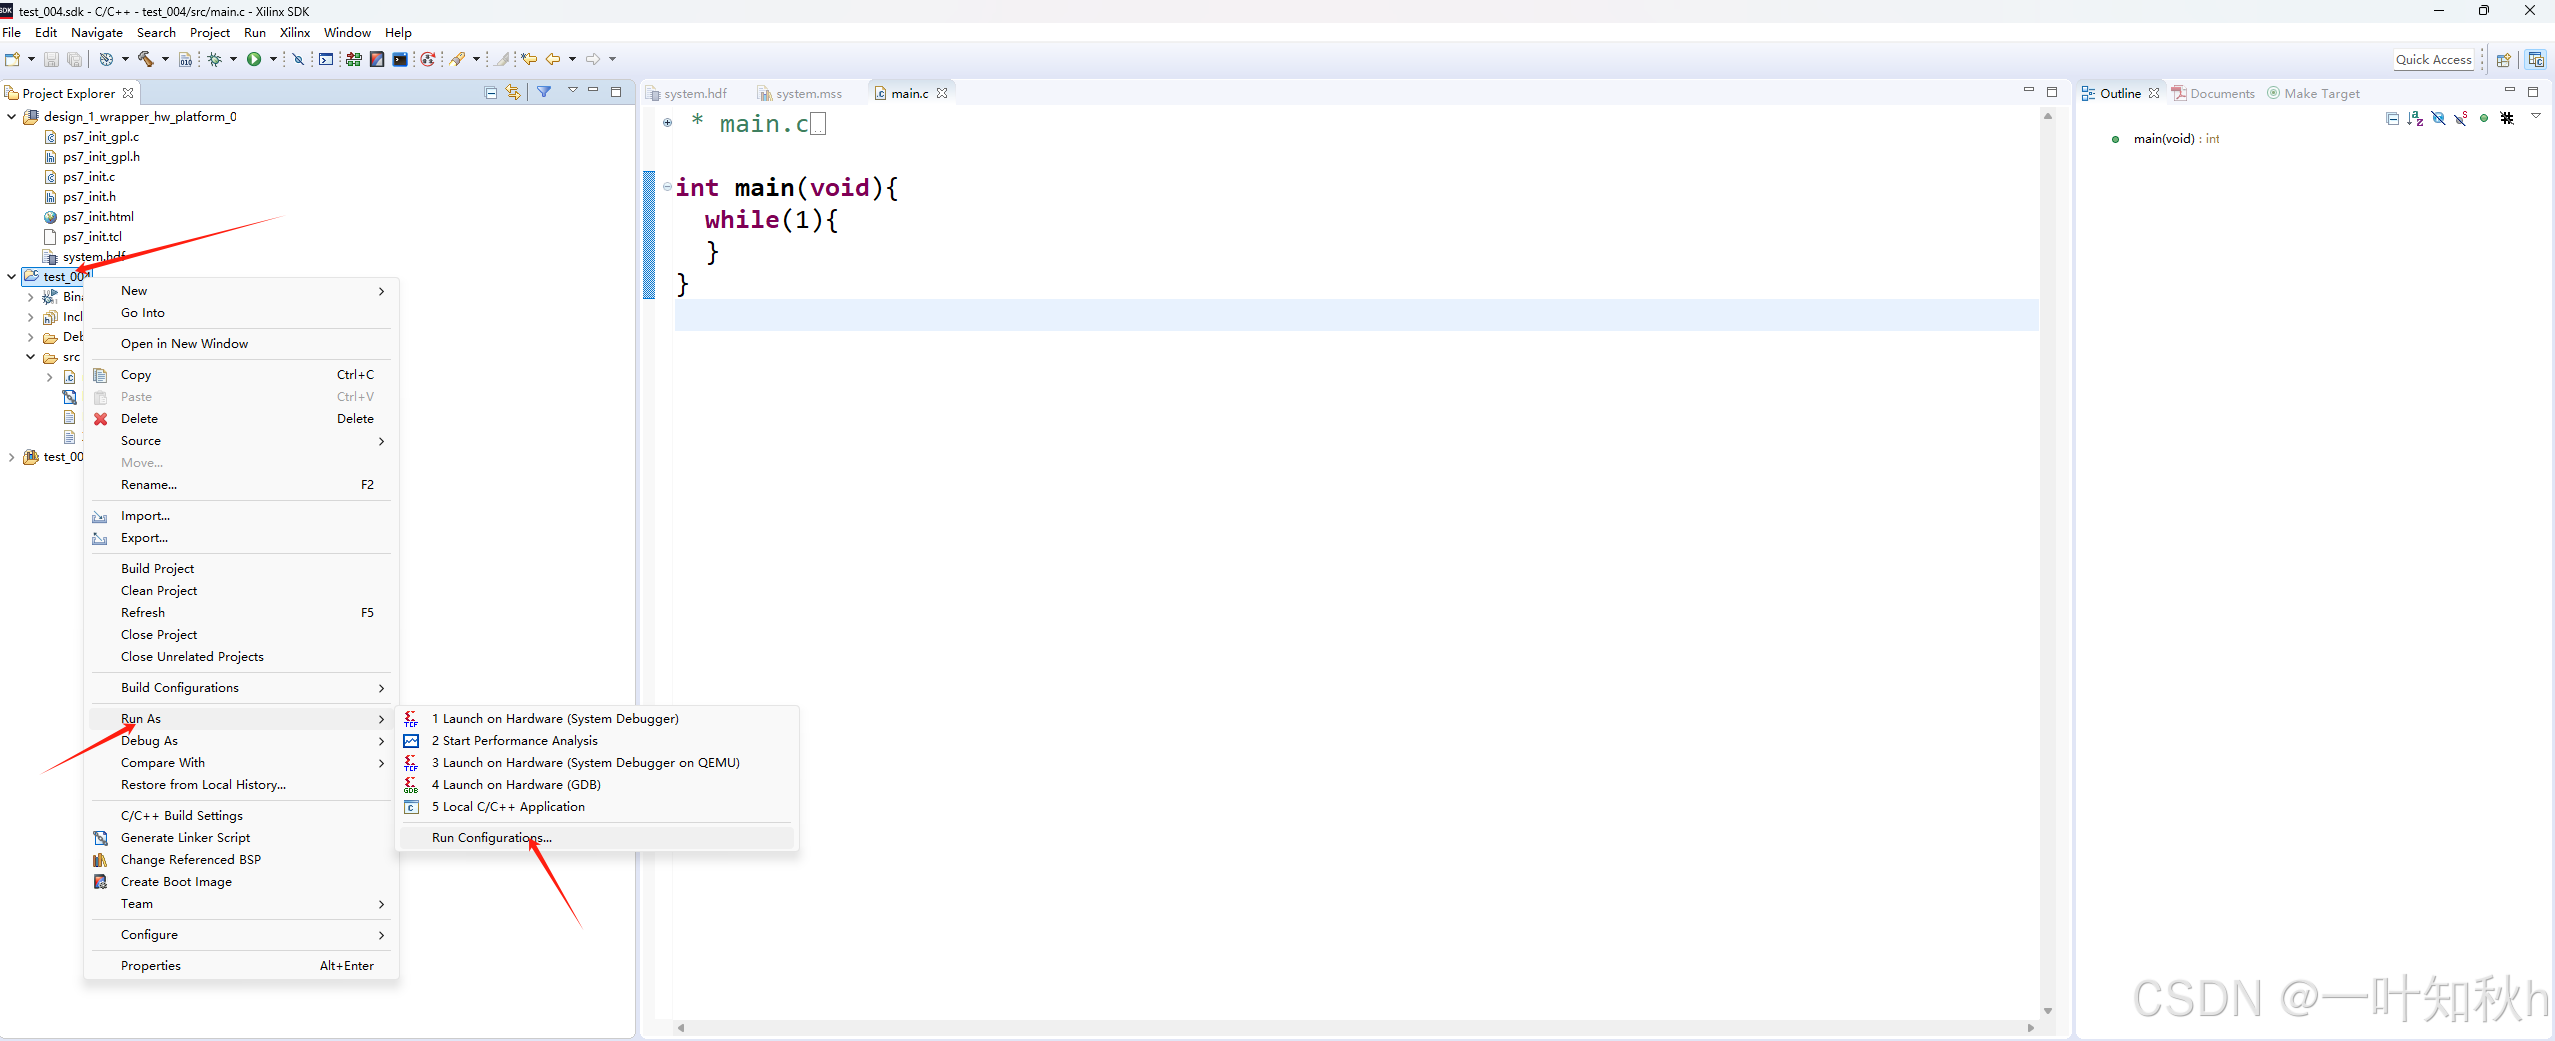The width and height of the screenshot is (2555, 1041).
Task: Click the Quick Access field
Action: point(2433,59)
